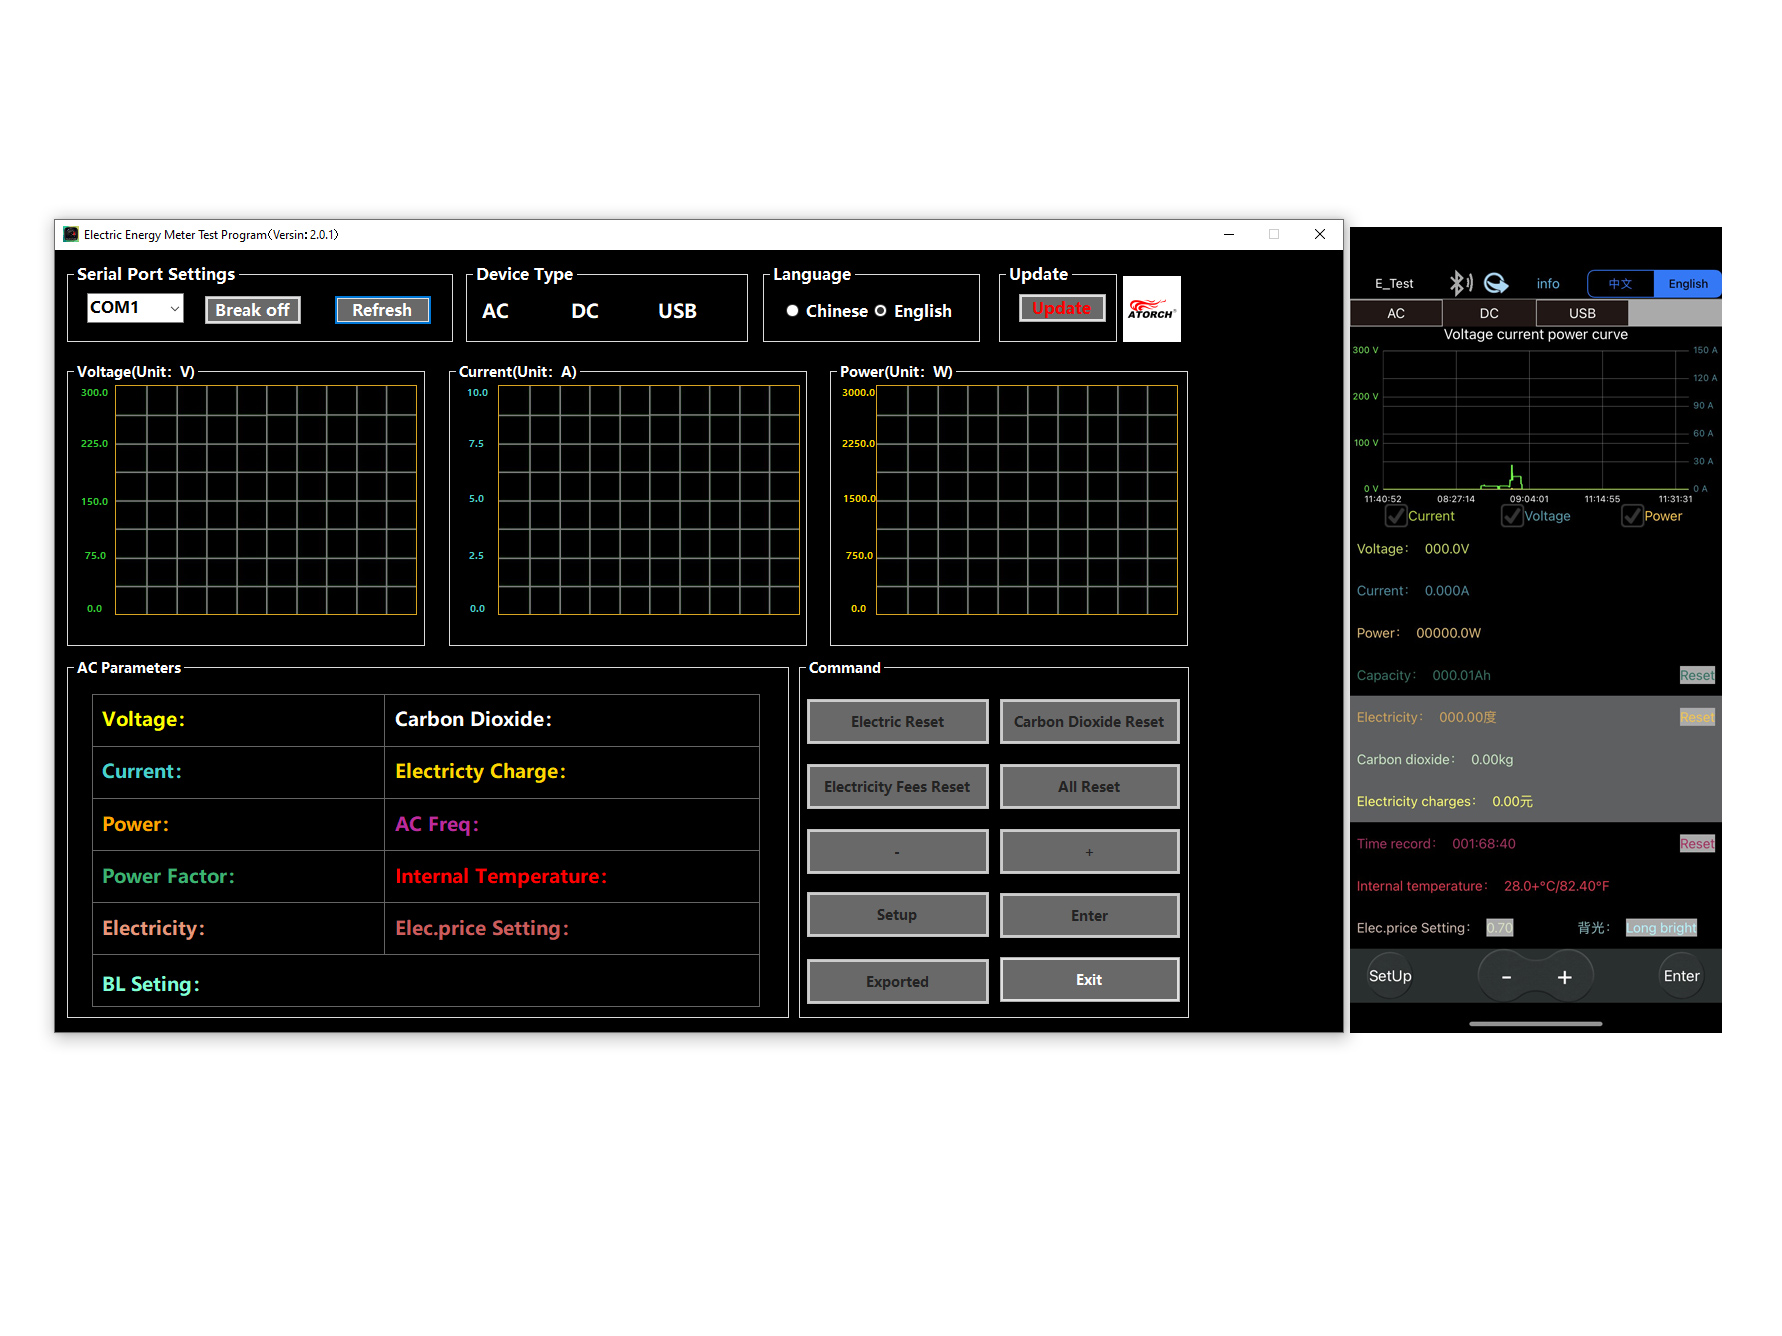
Task: Click the Bluetooth icon in the phone app header
Action: [x=1459, y=283]
